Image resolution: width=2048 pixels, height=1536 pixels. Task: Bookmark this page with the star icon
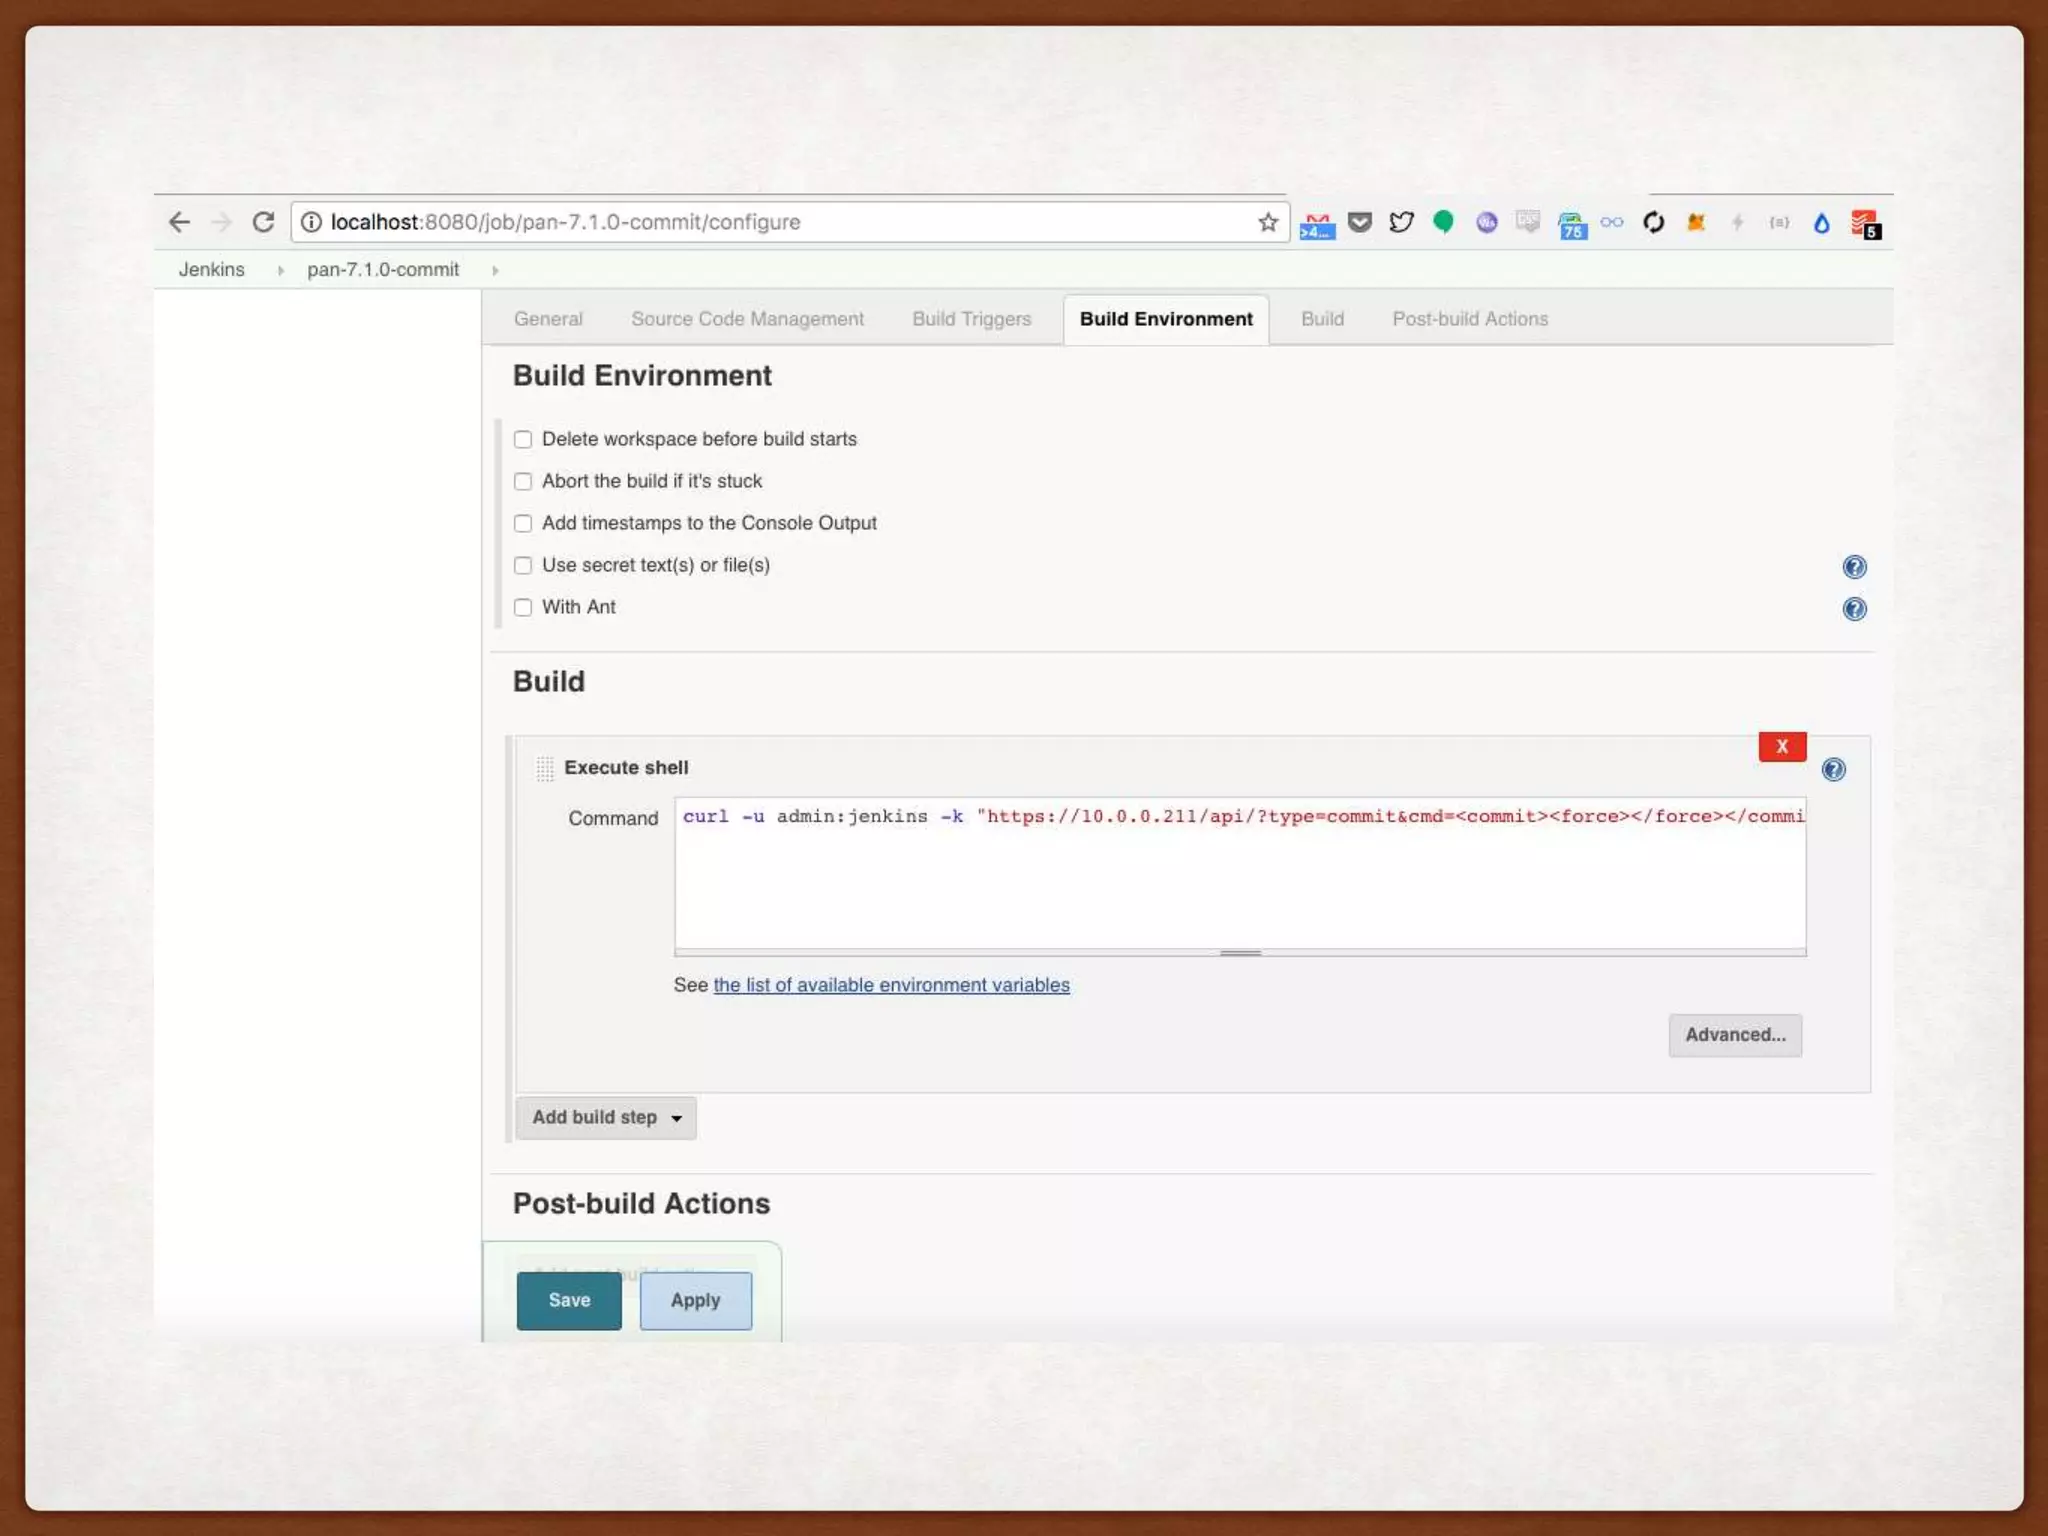tap(1268, 222)
